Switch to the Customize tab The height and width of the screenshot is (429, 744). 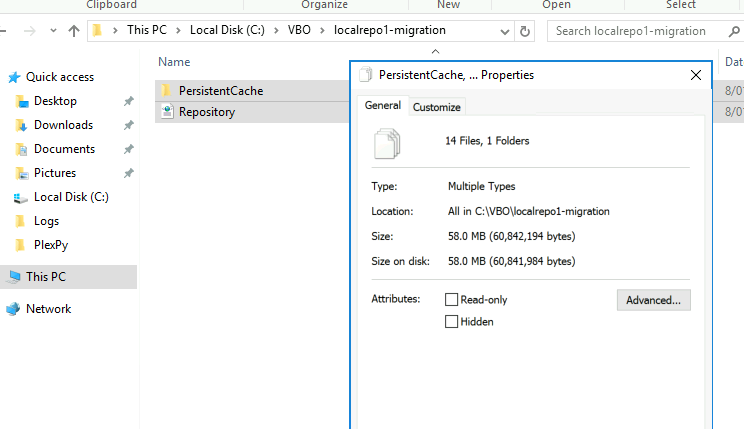tap(437, 107)
